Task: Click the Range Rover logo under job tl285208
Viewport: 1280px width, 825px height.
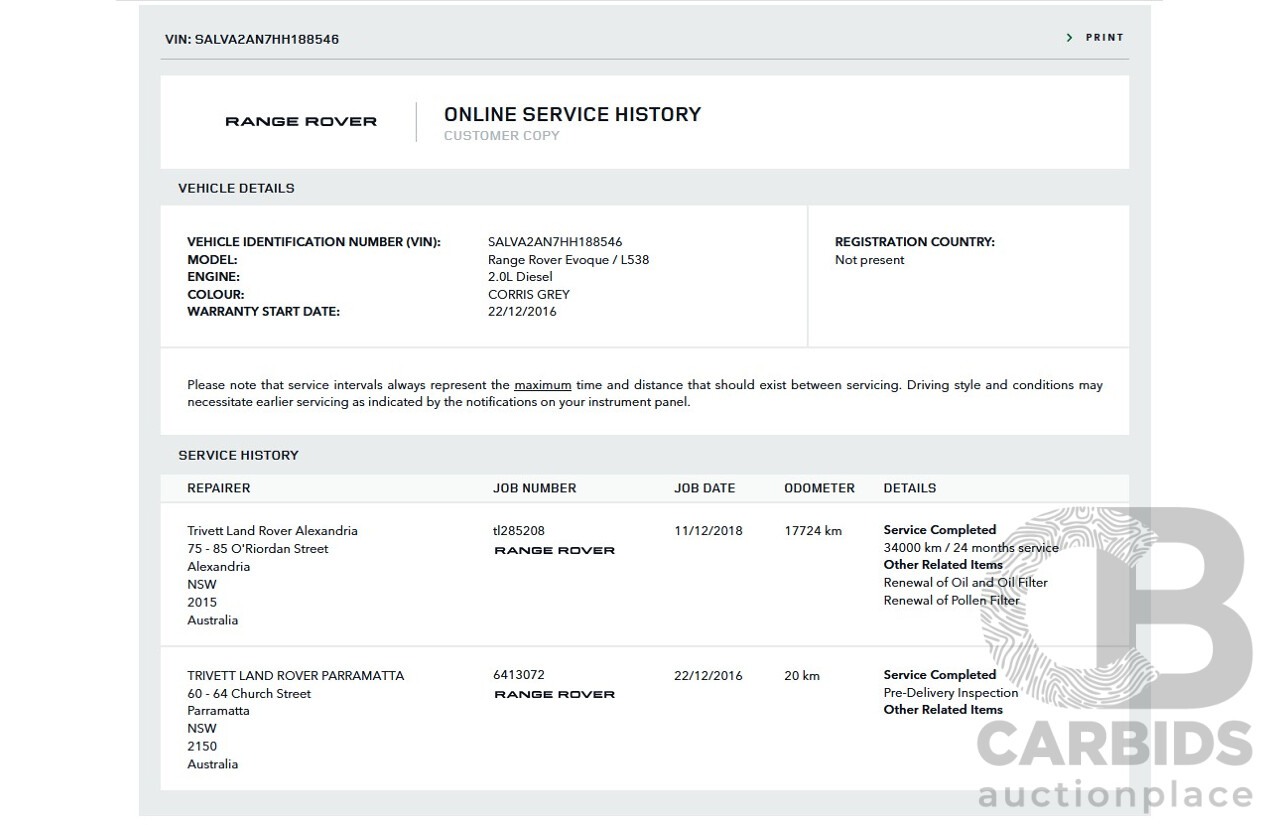Action: [x=554, y=551]
